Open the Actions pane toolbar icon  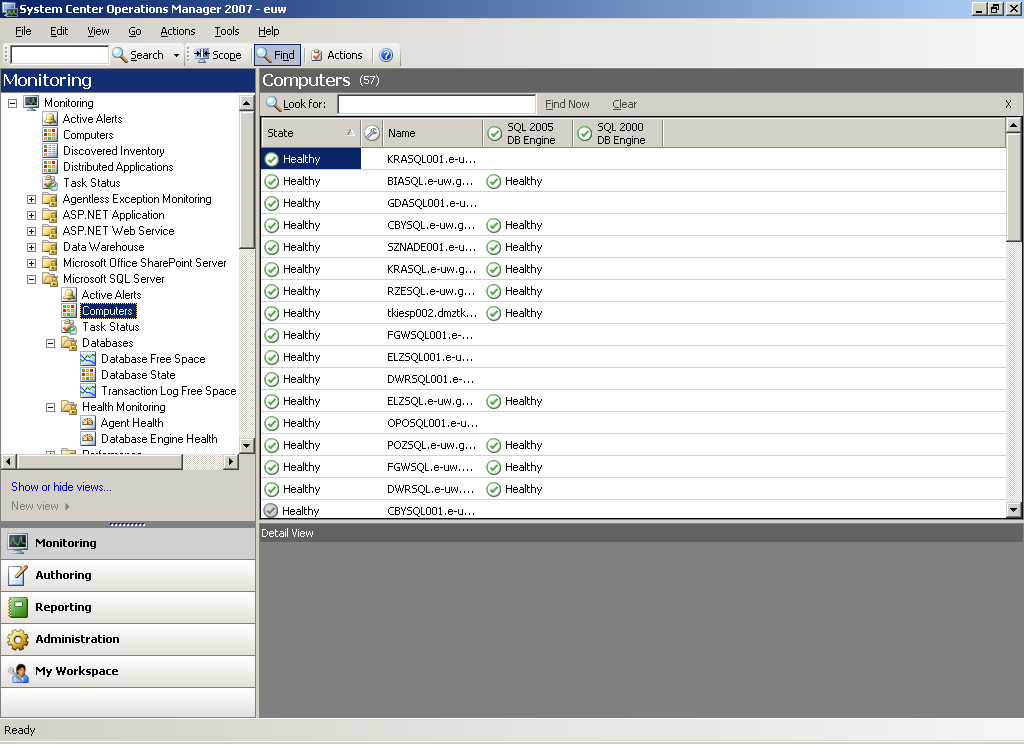pyautogui.click(x=317, y=55)
